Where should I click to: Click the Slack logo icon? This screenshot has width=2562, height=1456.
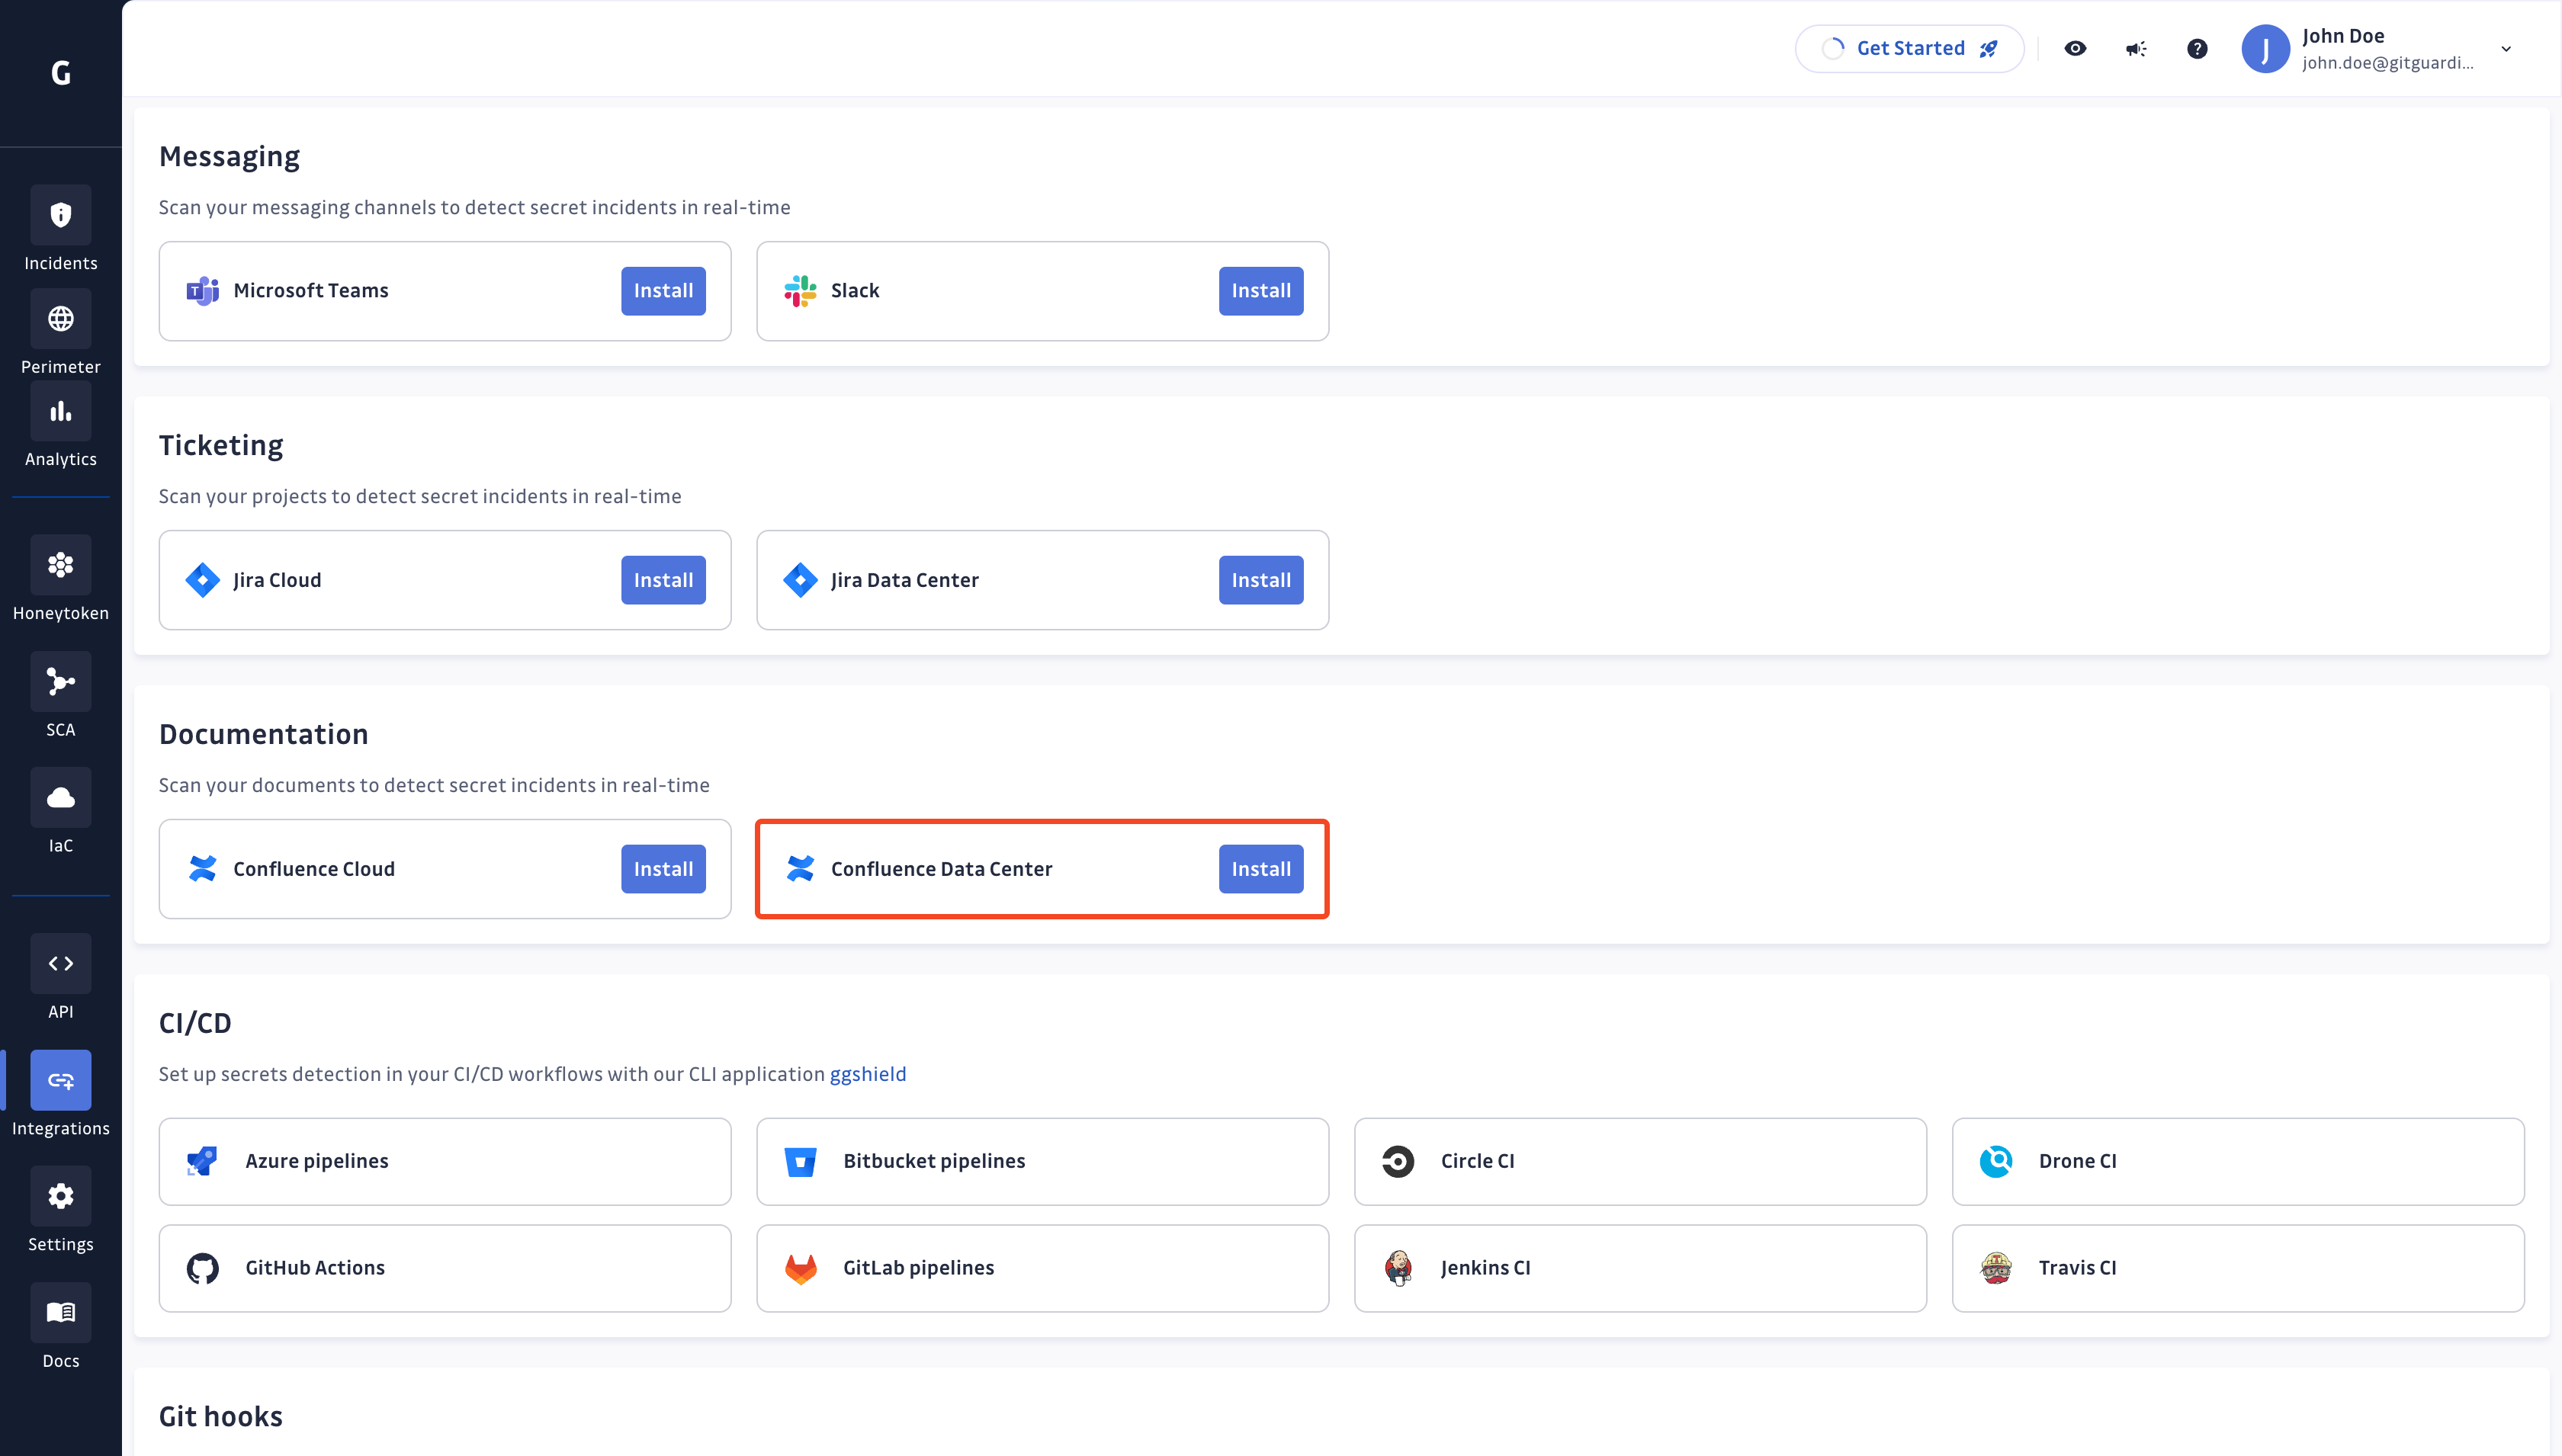coord(800,291)
